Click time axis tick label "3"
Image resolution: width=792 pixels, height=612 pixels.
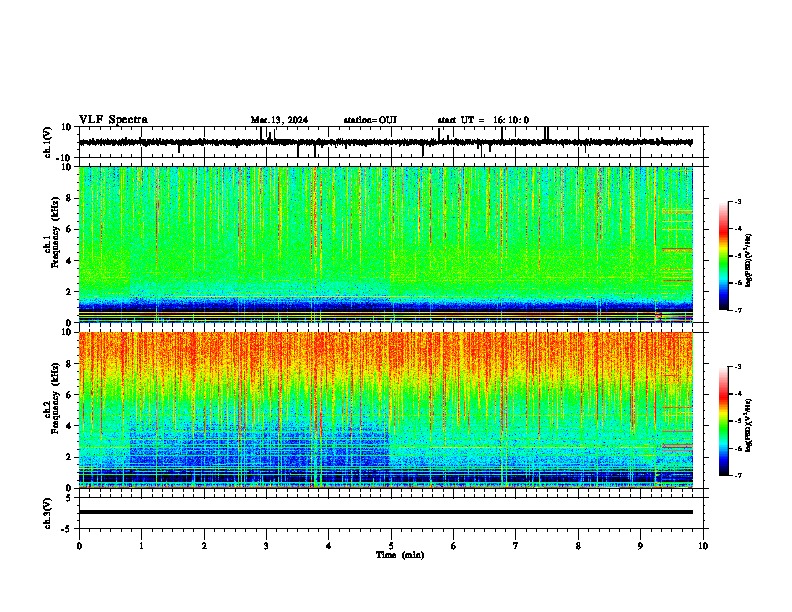pyautogui.click(x=266, y=546)
